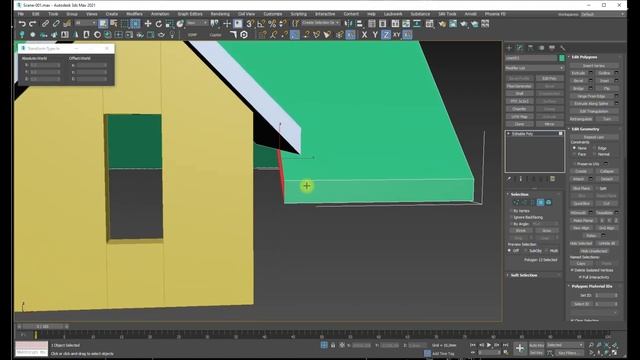
Task: Restrict transform to the Y axis
Action: click(375, 35)
